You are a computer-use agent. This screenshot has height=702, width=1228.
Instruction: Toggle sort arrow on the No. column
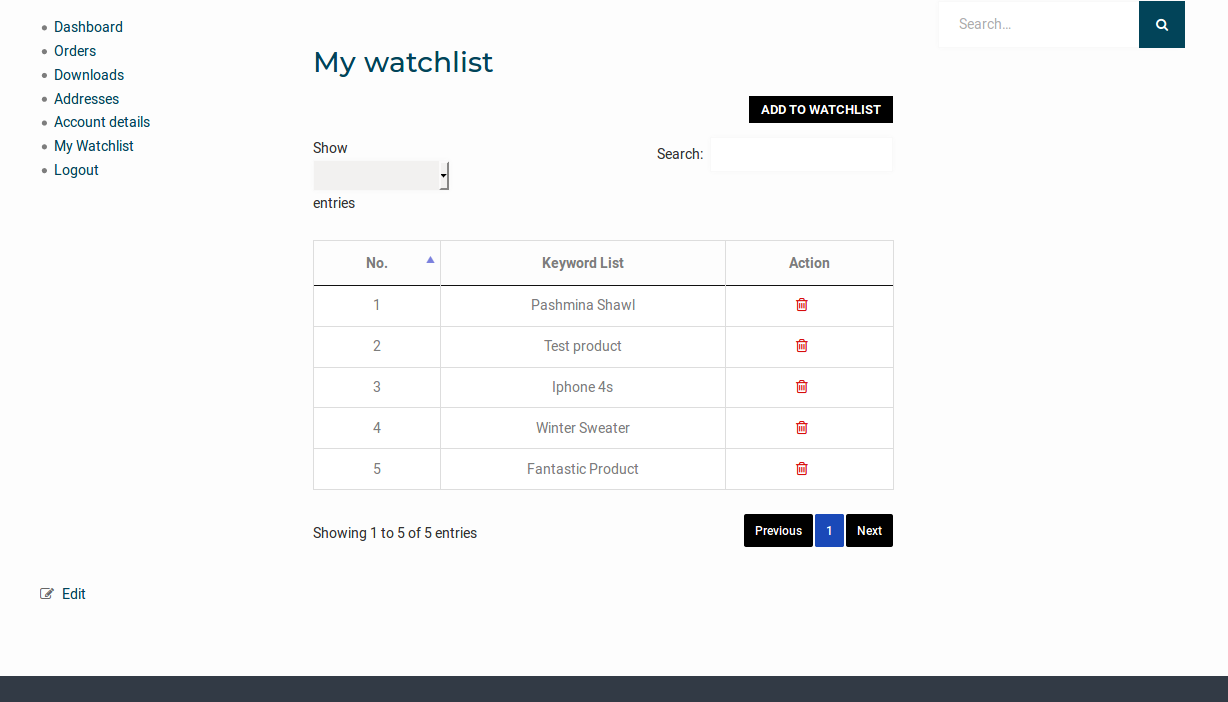tap(430, 260)
